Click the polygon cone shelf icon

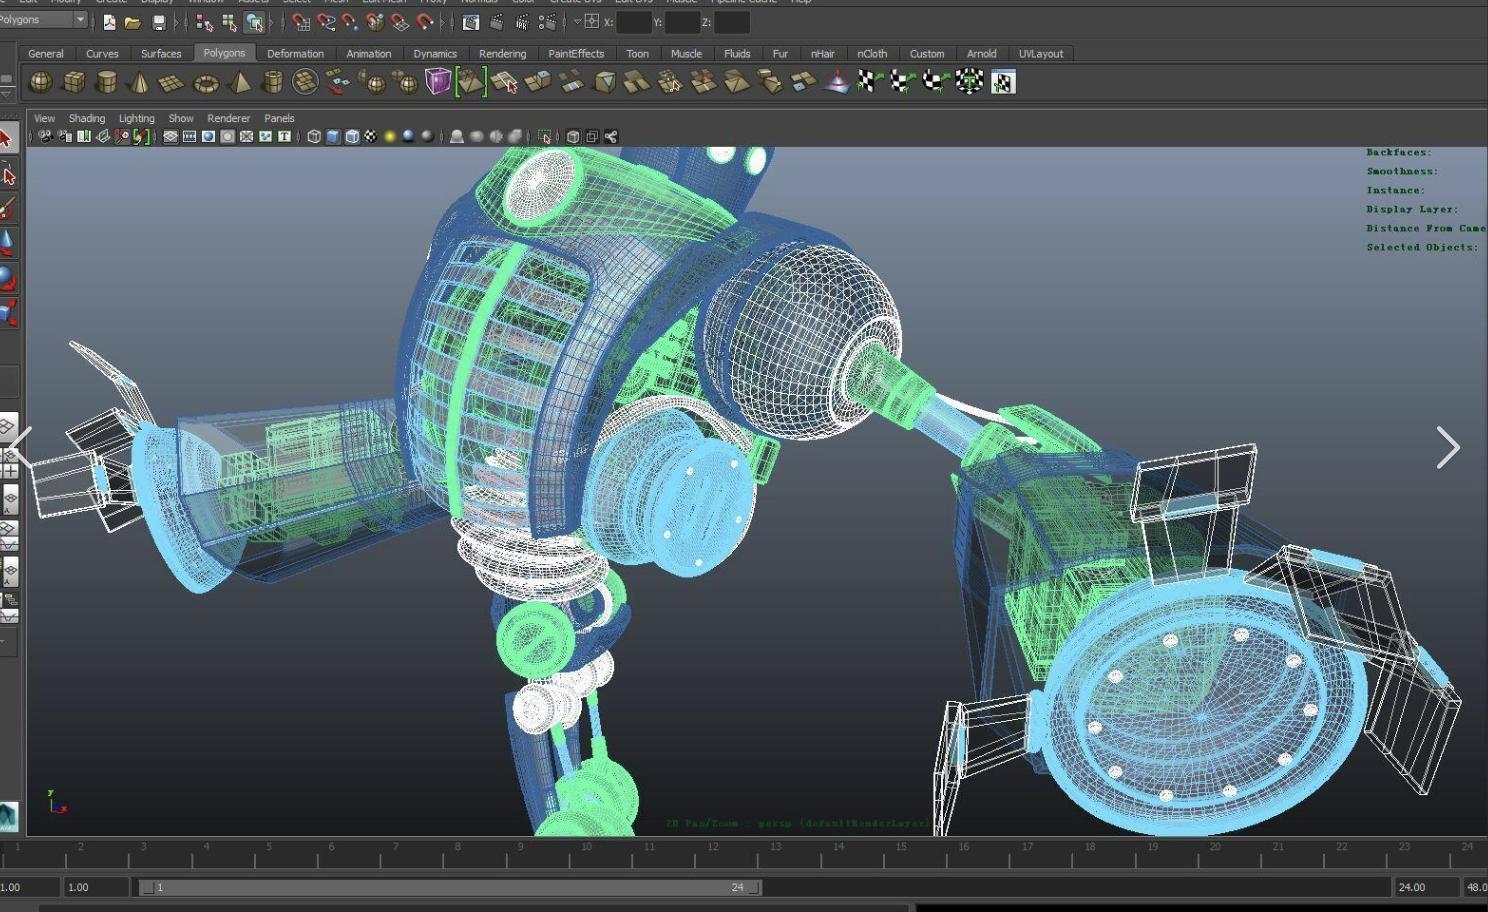pos(139,82)
